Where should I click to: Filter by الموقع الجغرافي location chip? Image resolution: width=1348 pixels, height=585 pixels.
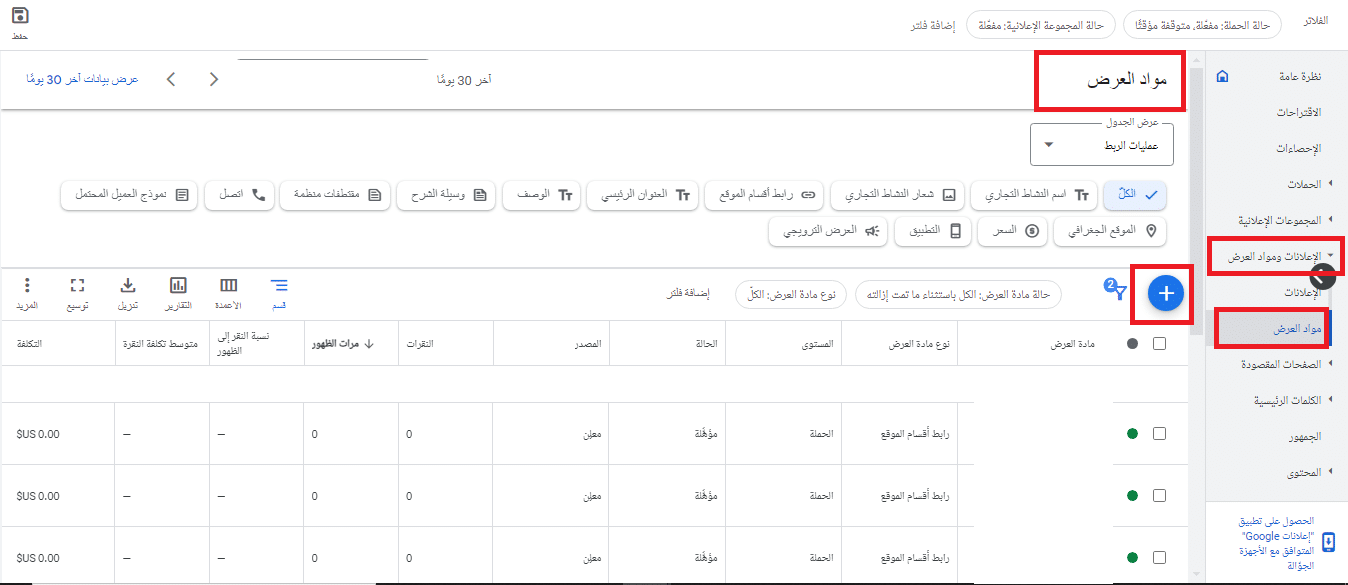[x=1110, y=231]
